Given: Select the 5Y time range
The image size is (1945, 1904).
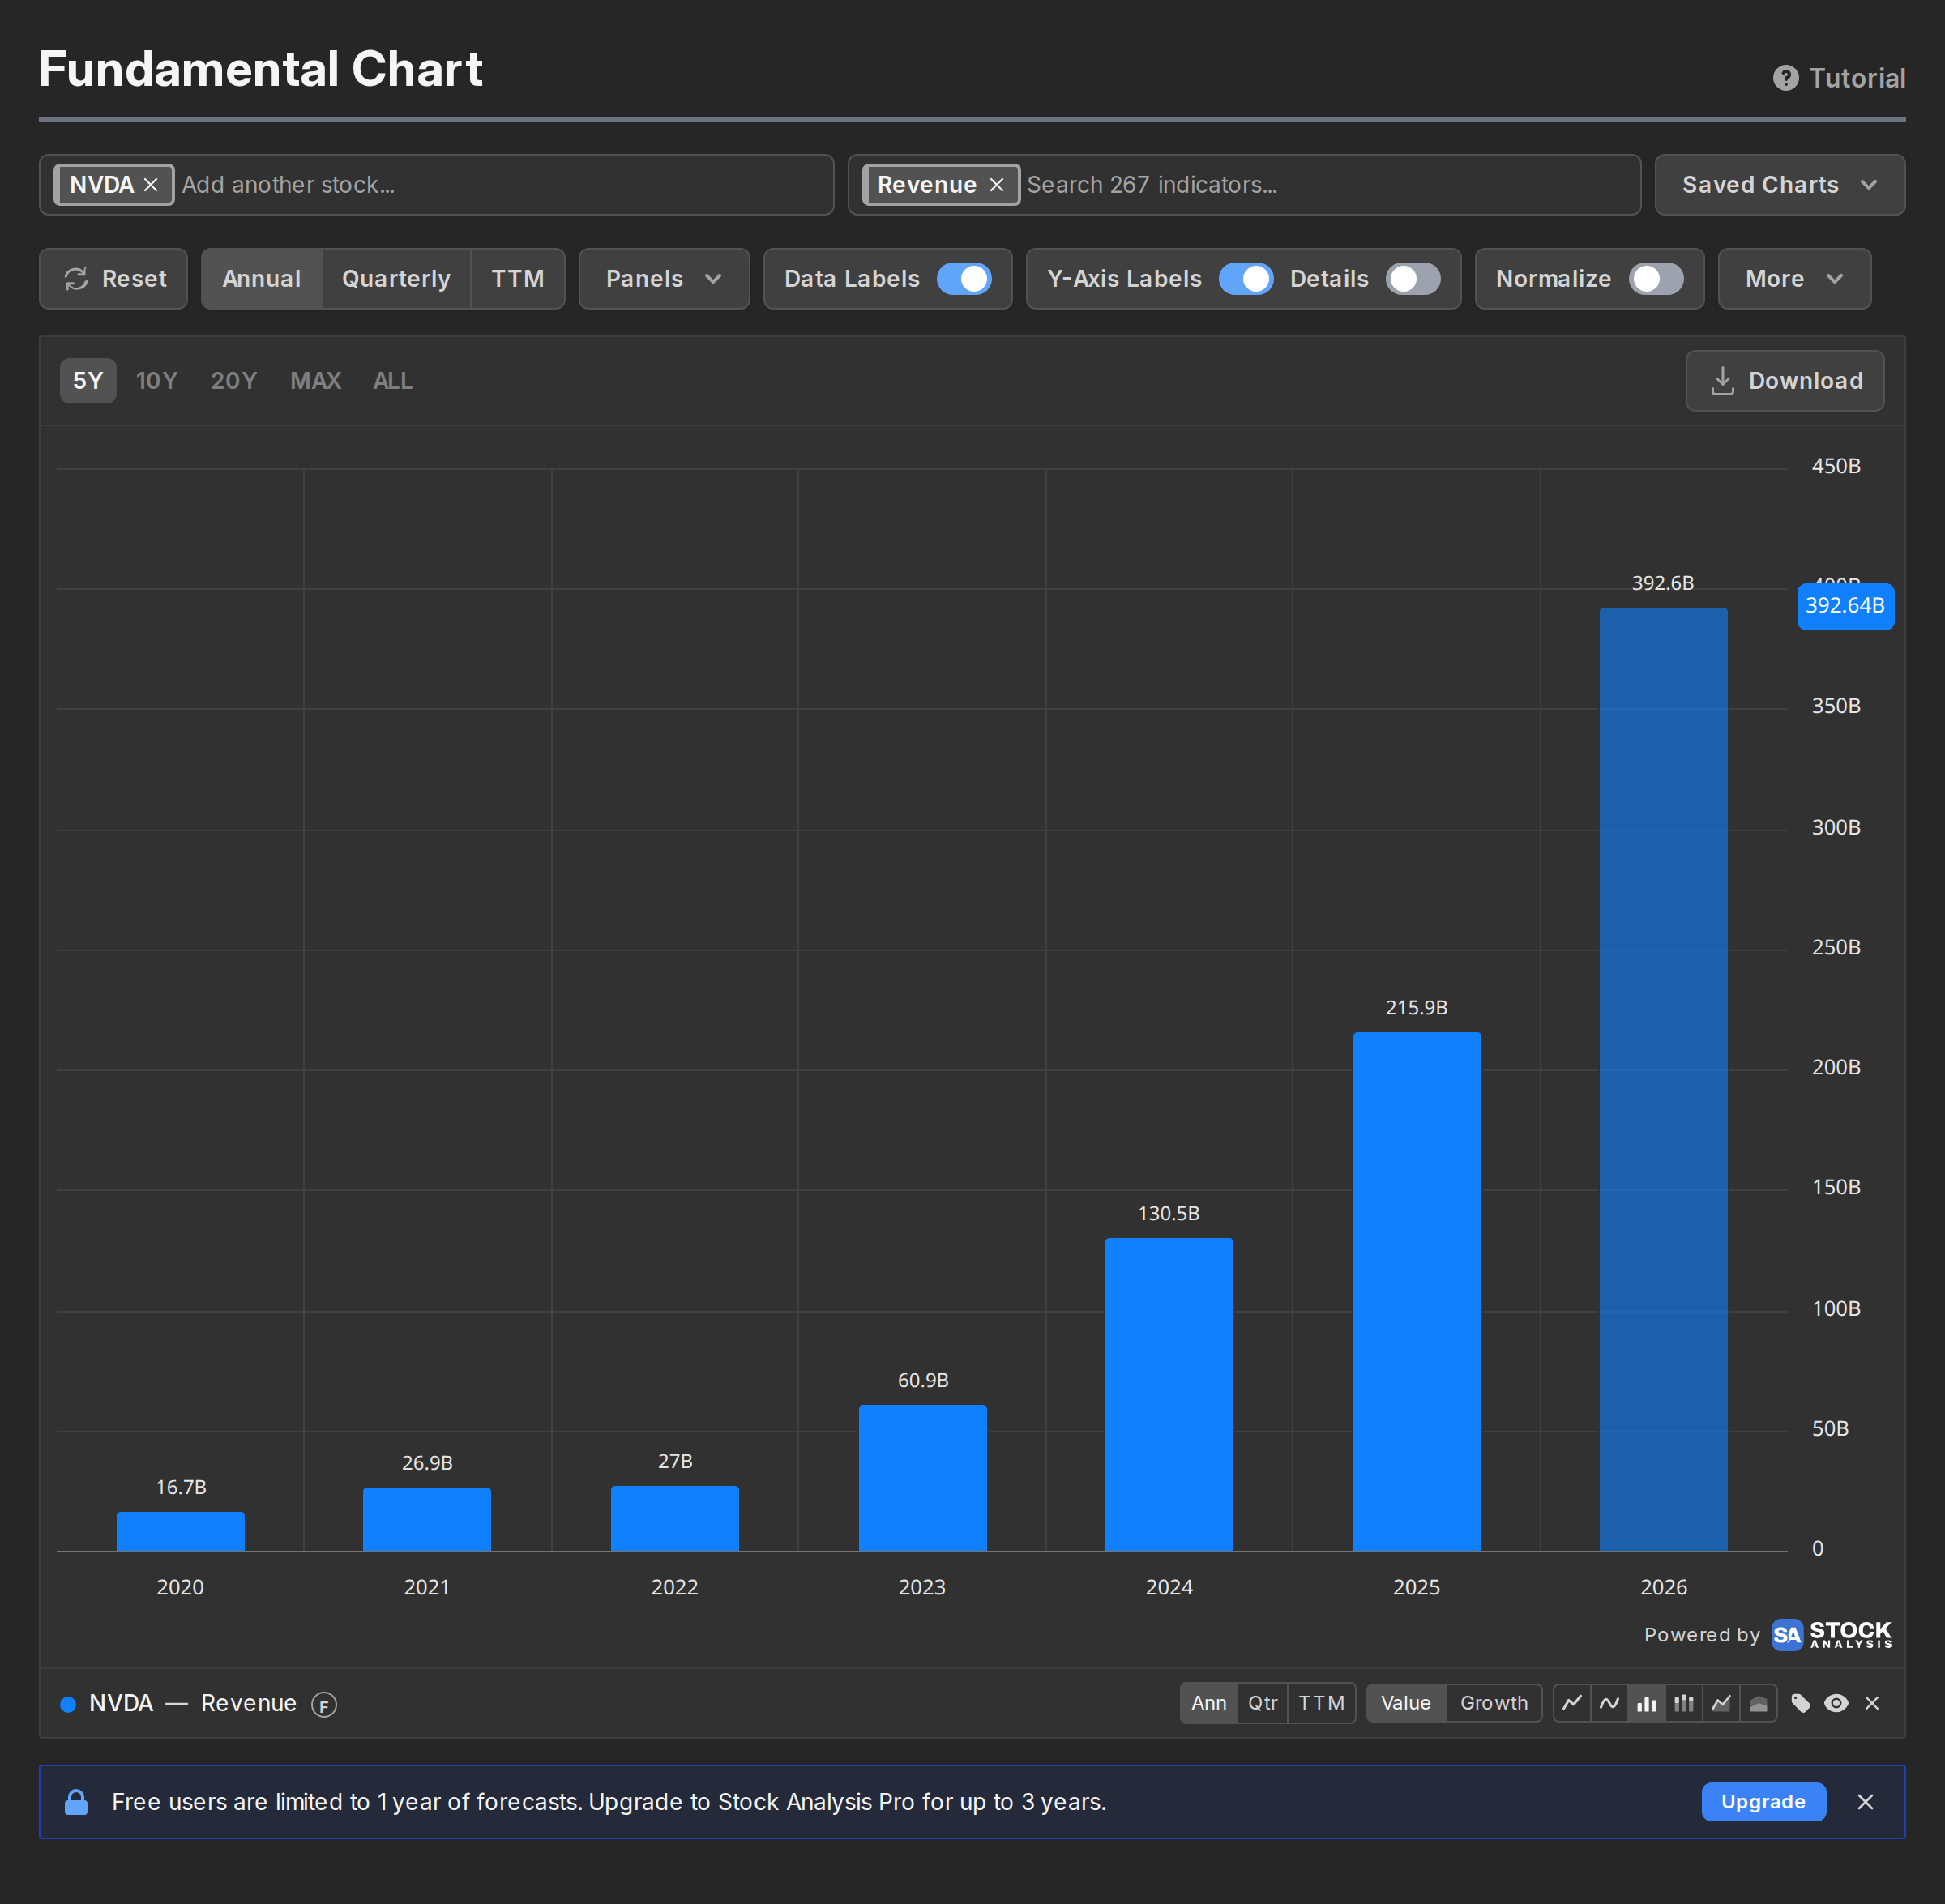Looking at the screenshot, I should (x=88, y=381).
